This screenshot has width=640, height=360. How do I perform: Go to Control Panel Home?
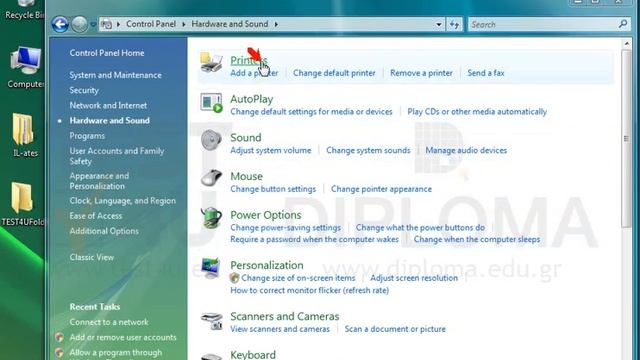107,53
